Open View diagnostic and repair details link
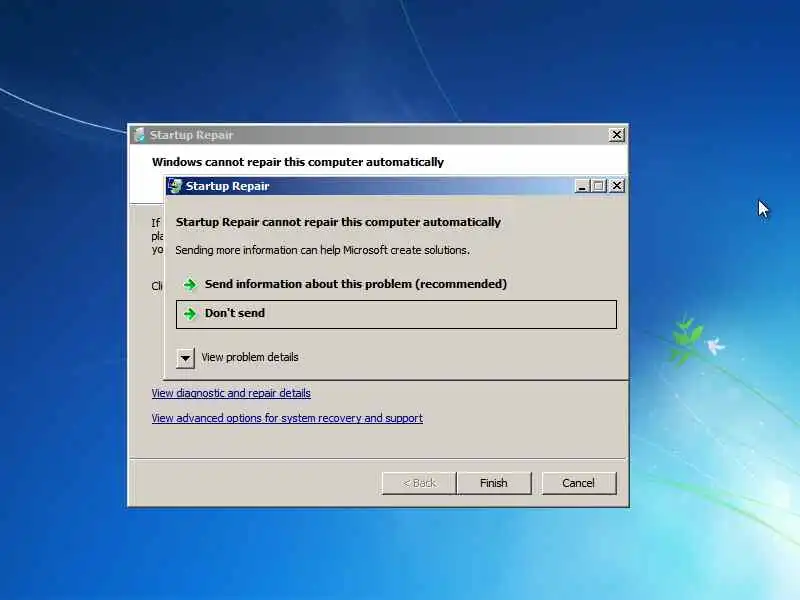Screen dimensions: 800x600 coord(231,393)
